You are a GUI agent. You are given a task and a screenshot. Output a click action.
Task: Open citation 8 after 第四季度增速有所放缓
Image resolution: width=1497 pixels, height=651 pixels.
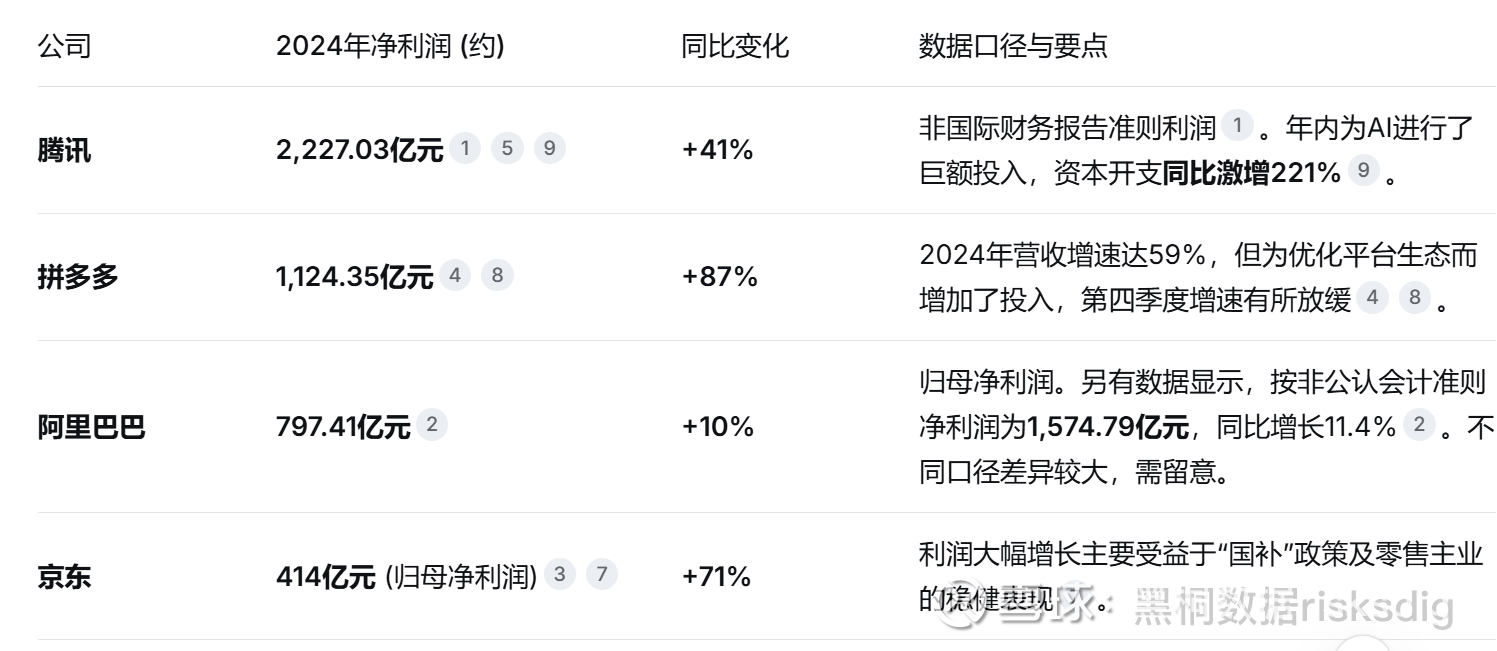tap(1414, 298)
